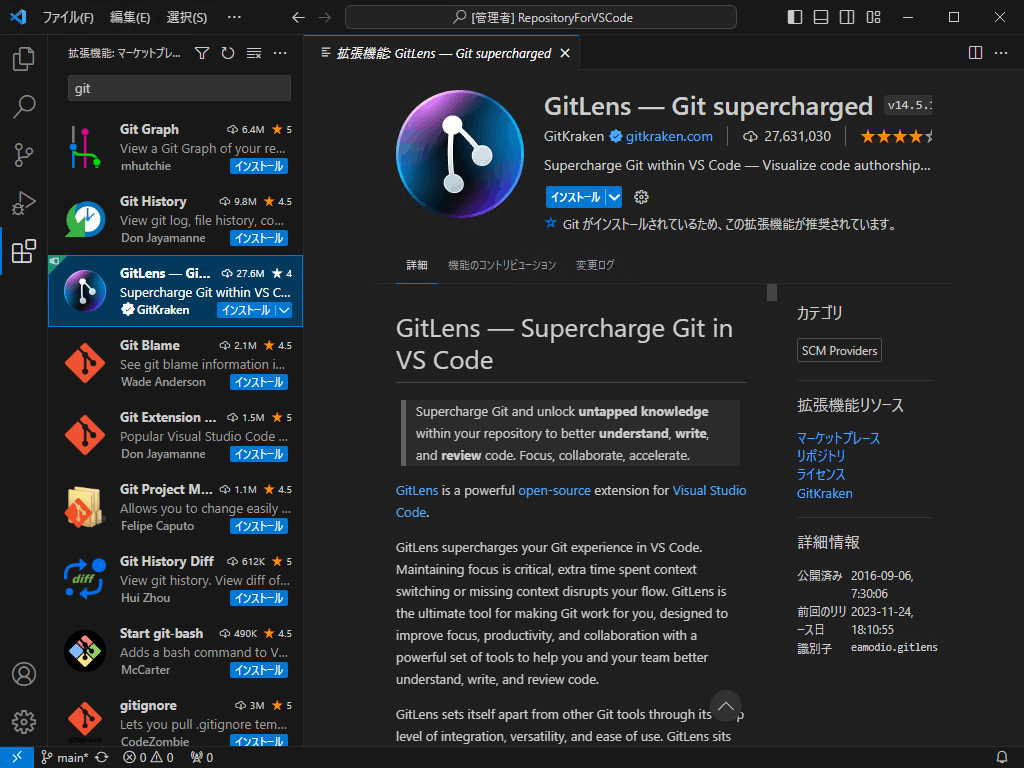The height and width of the screenshot is (768, 1024).
Task: Toggle primary side bar layout icon
Action: [x=795, y=18]
